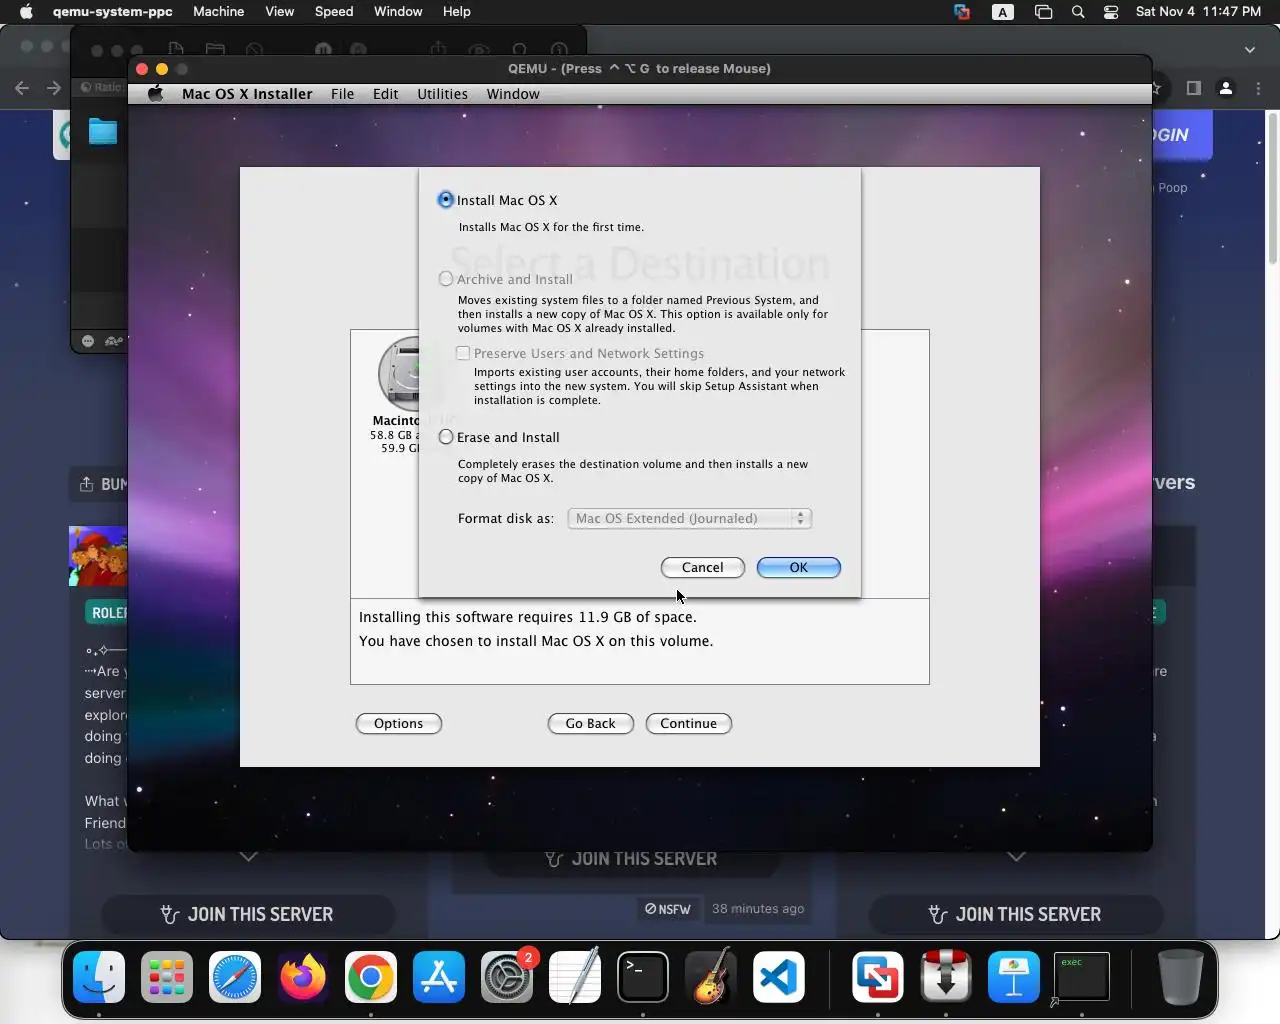Click the menu bar date and time
Image resolution: width=1280 pixels, height=1024 pixels.
[x=1198, y=12]
